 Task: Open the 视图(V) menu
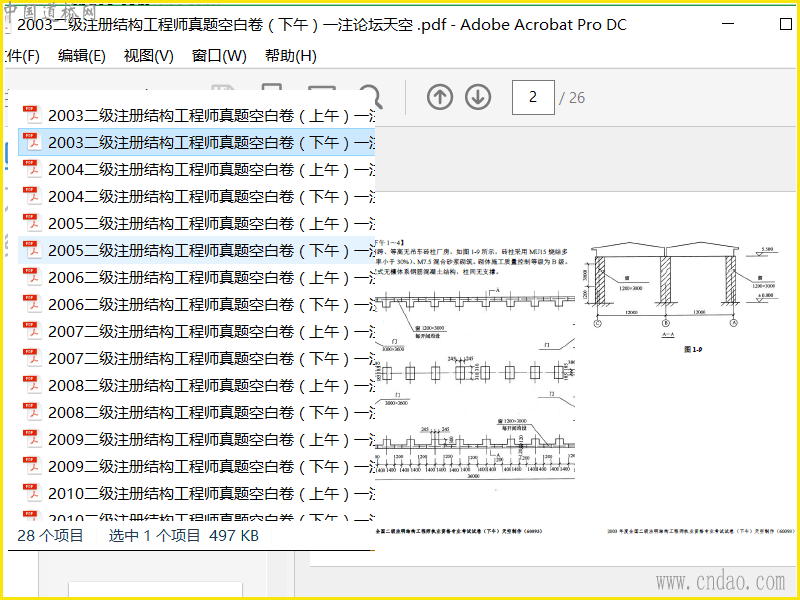(148, 56)
